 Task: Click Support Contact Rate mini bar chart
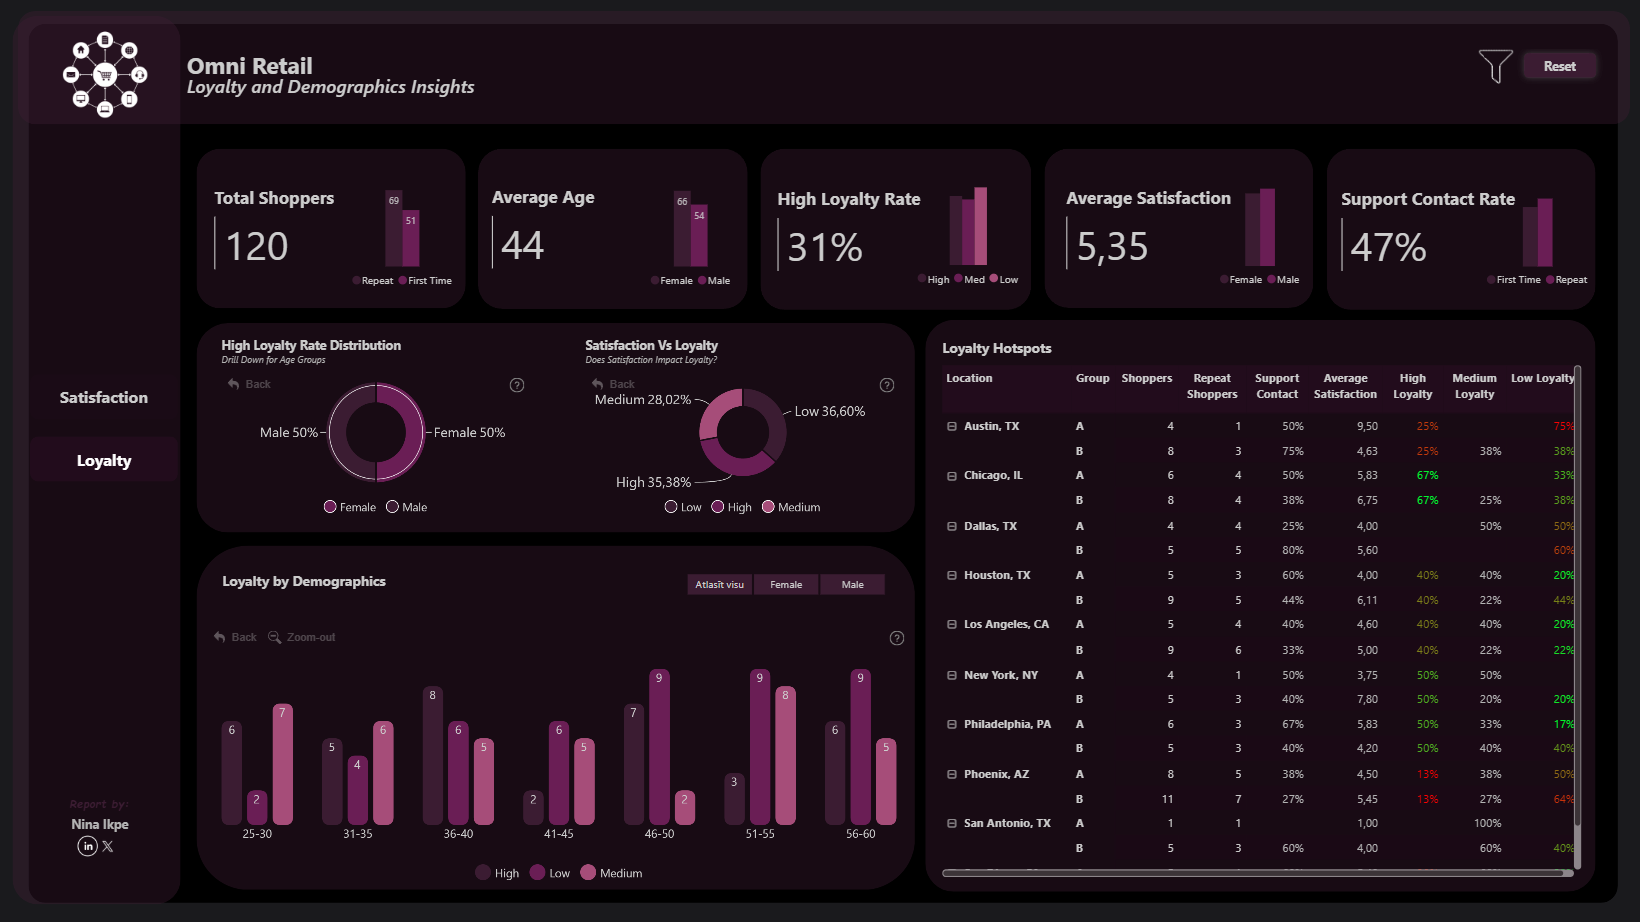point(1538,232)
